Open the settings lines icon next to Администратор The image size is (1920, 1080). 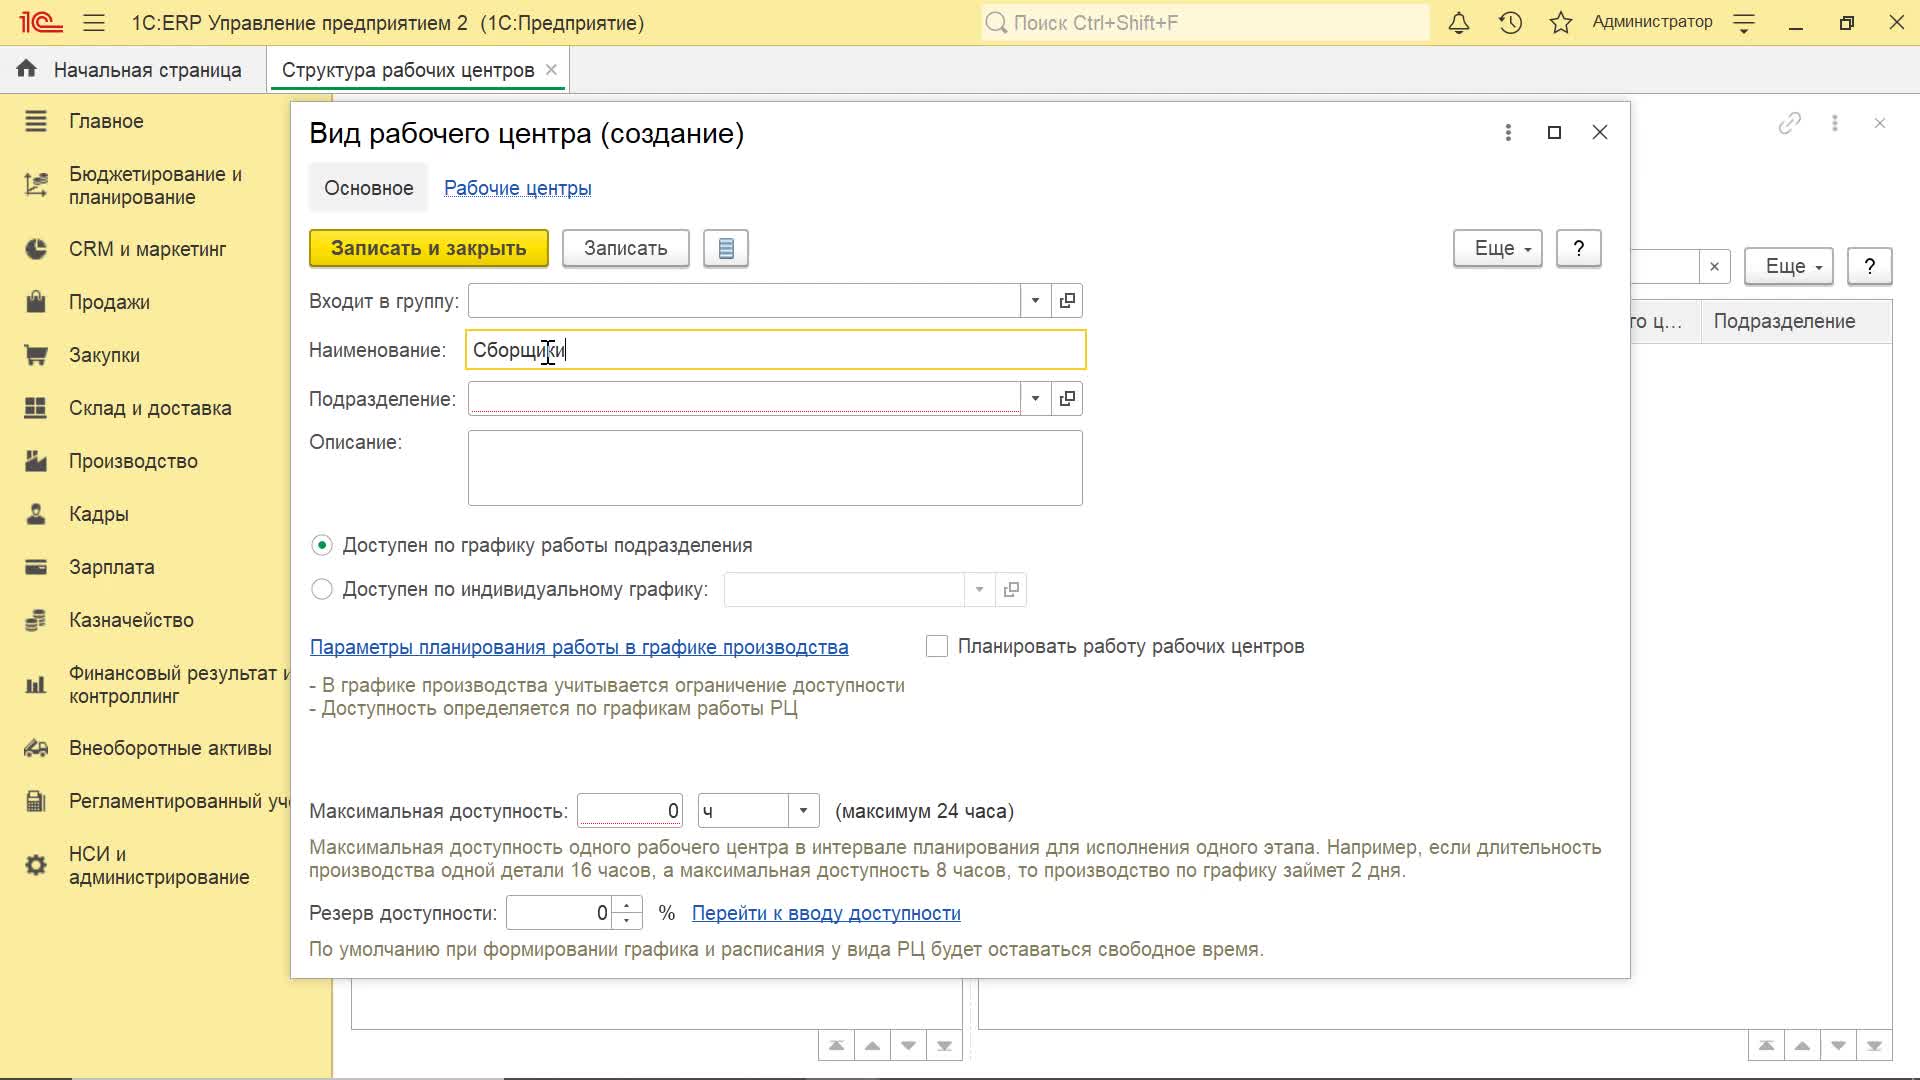1744,23
